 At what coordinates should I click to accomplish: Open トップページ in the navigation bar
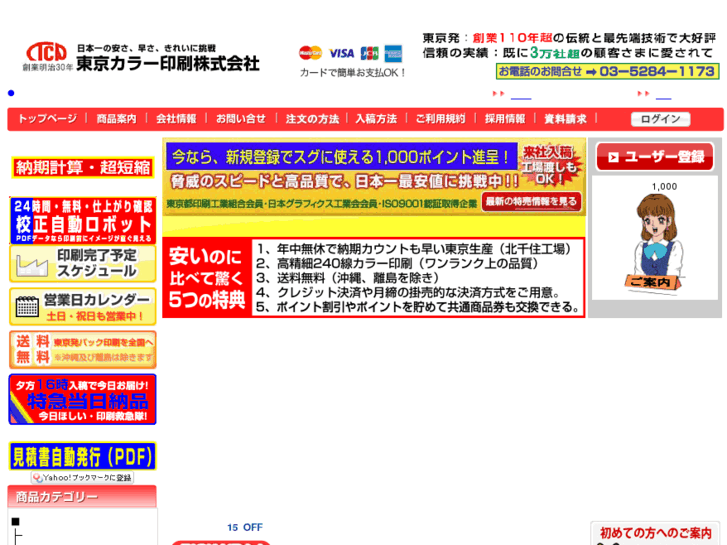47,119
